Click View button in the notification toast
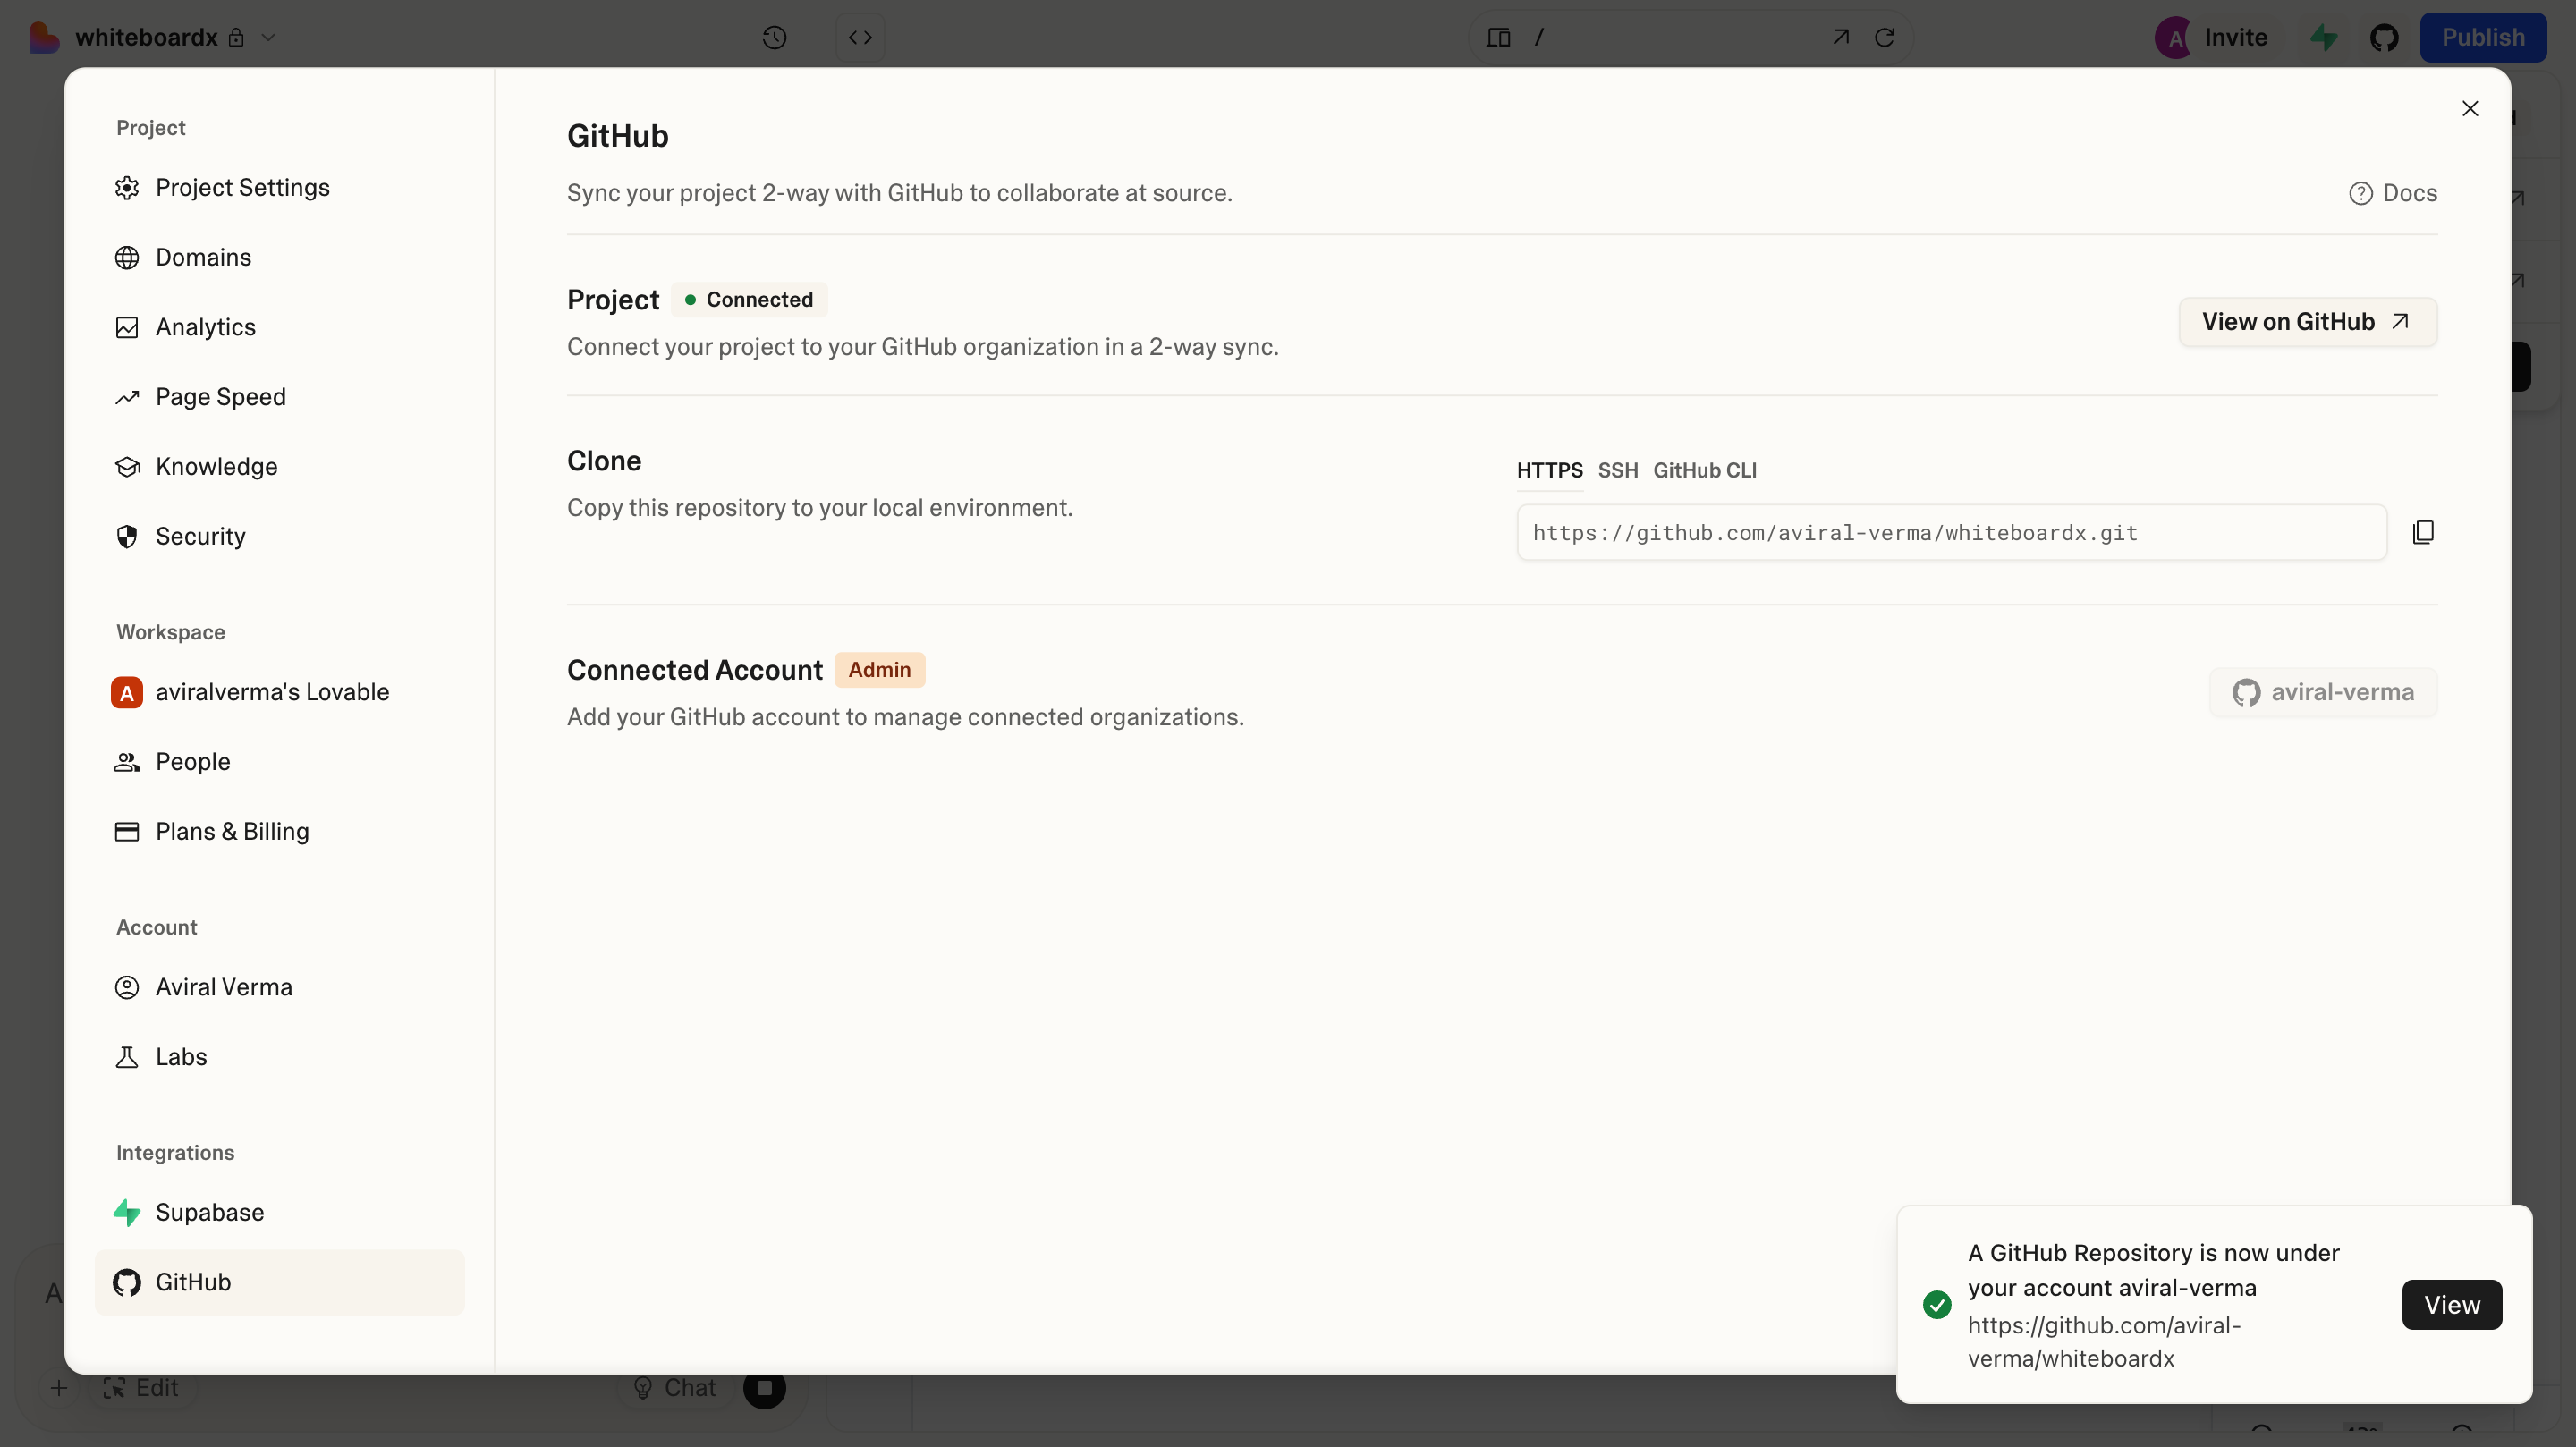Image resolution: width=2576 pixels, height=1447 pixels. click(2451, 1304)
